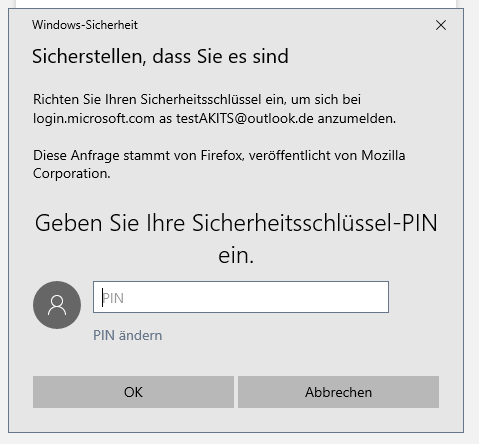Click the testAKITS@outlook.de email address
The width and height of the screenshot is (479, 444).
pos(245,119)
